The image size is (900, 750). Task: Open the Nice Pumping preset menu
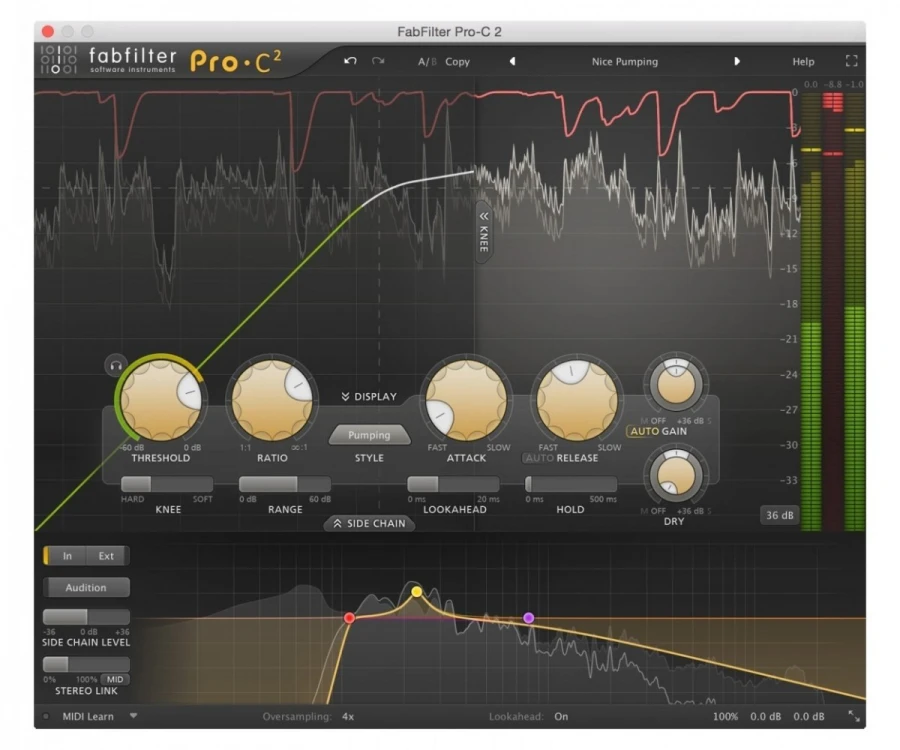[624, 61]
